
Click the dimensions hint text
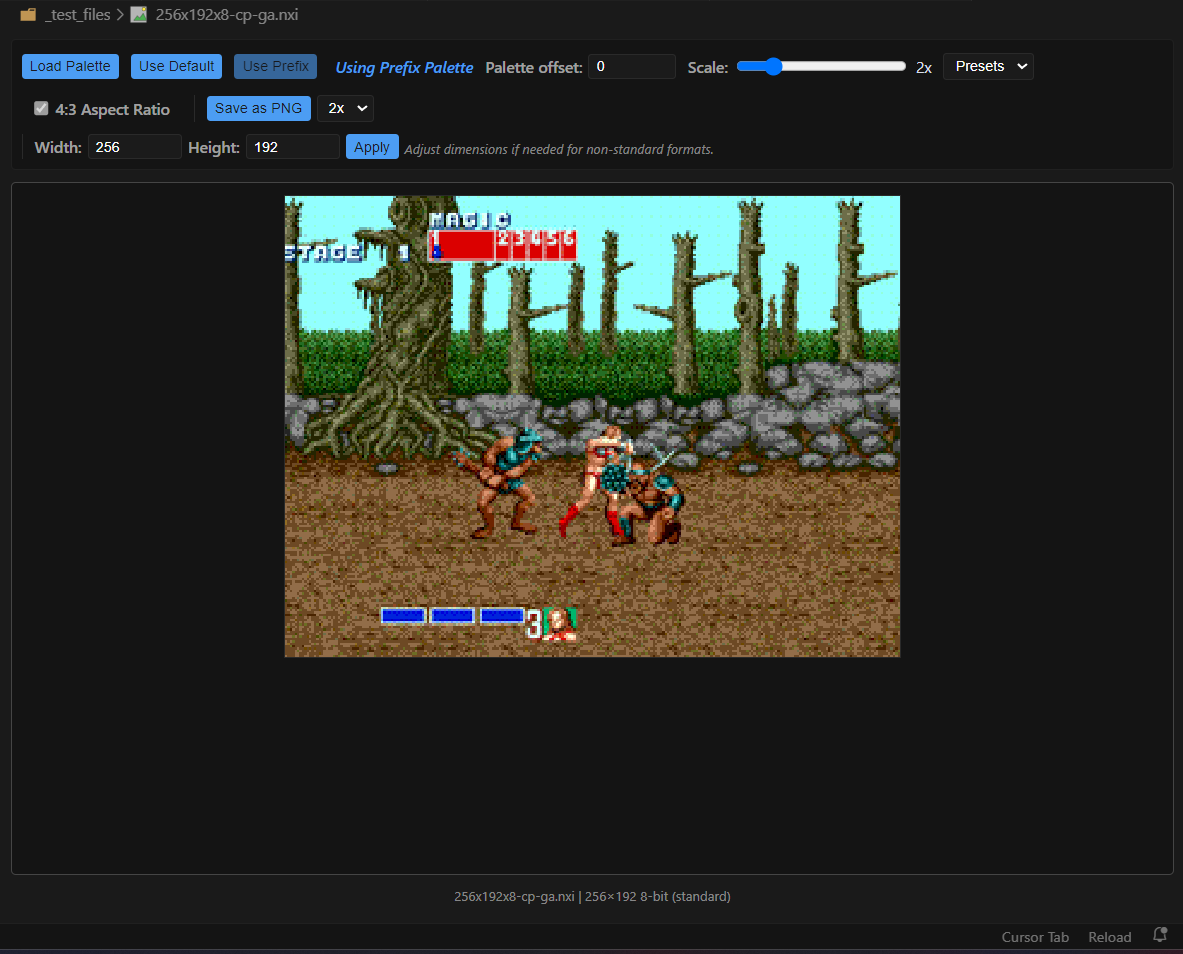click(x=559, y=149)
